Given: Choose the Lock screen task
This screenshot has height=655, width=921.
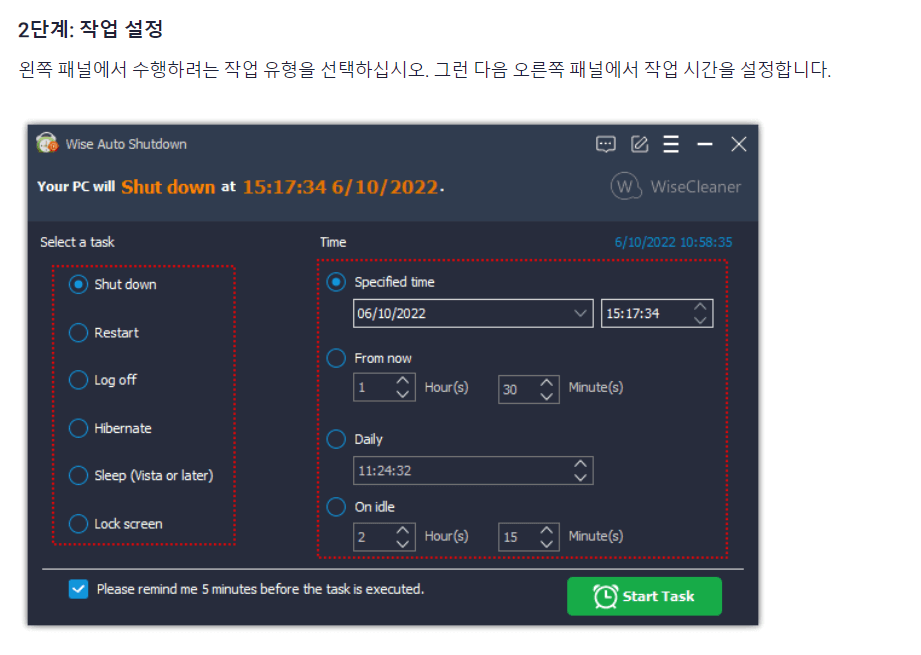Looking at the screenshot, I should (78, 523).
